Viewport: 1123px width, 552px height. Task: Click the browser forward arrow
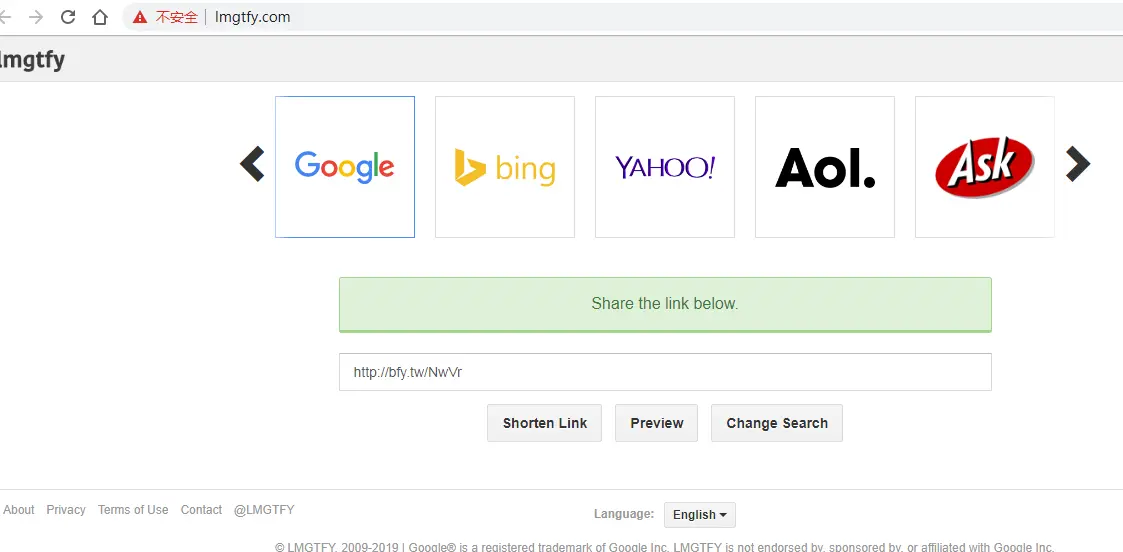(x=36, y=17)
